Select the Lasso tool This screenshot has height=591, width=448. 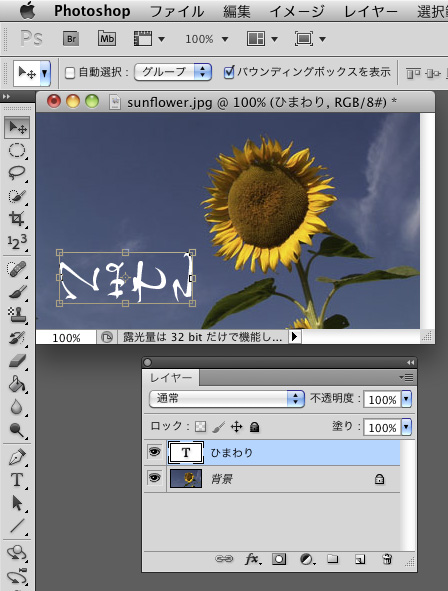tap(17, 173)
